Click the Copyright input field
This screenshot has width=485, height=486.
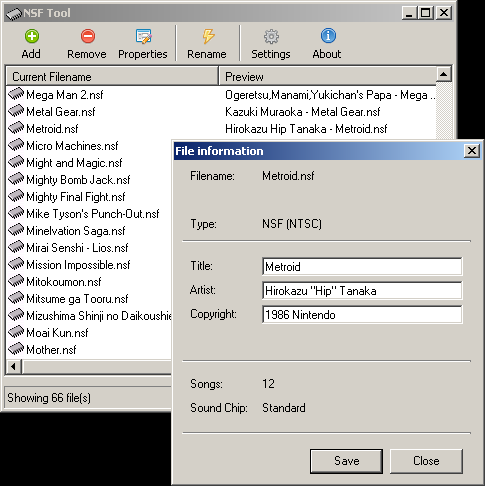[362, 314]
